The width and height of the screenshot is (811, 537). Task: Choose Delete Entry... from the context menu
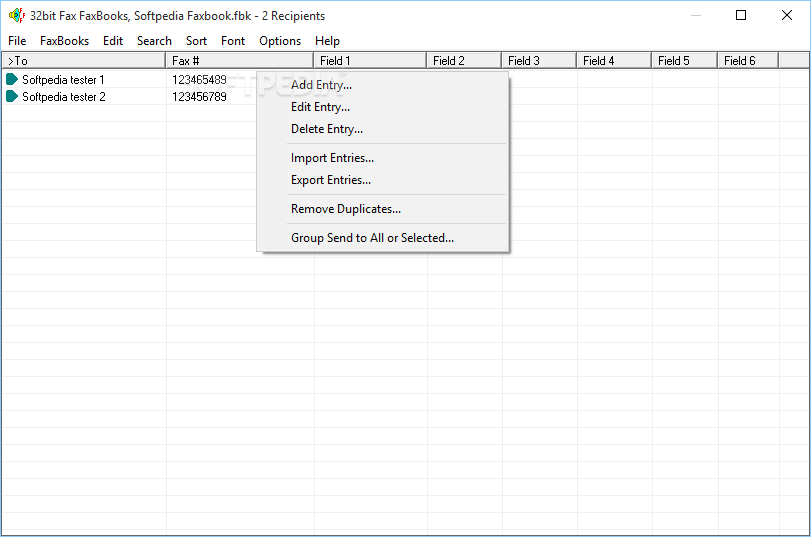coord(383,129)
